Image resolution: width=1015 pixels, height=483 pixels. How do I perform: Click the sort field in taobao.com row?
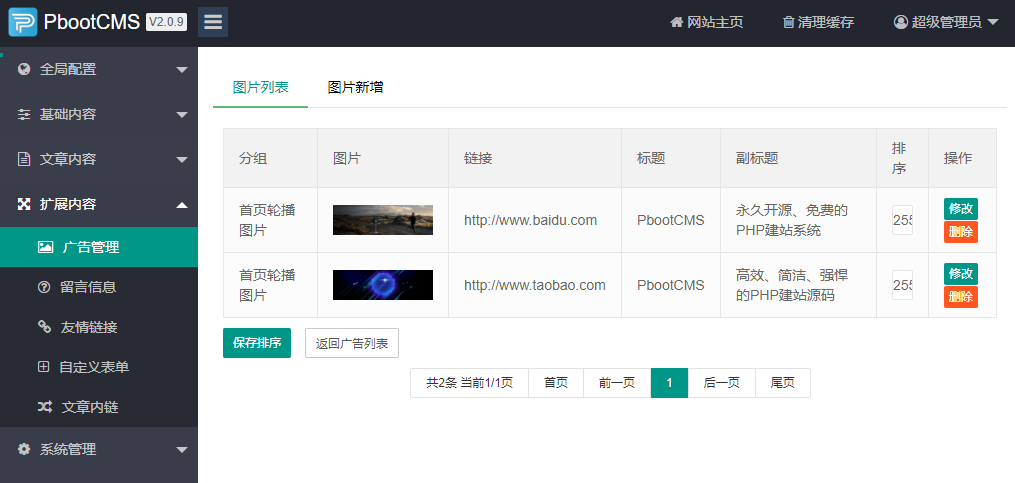[x=902, y=285]
